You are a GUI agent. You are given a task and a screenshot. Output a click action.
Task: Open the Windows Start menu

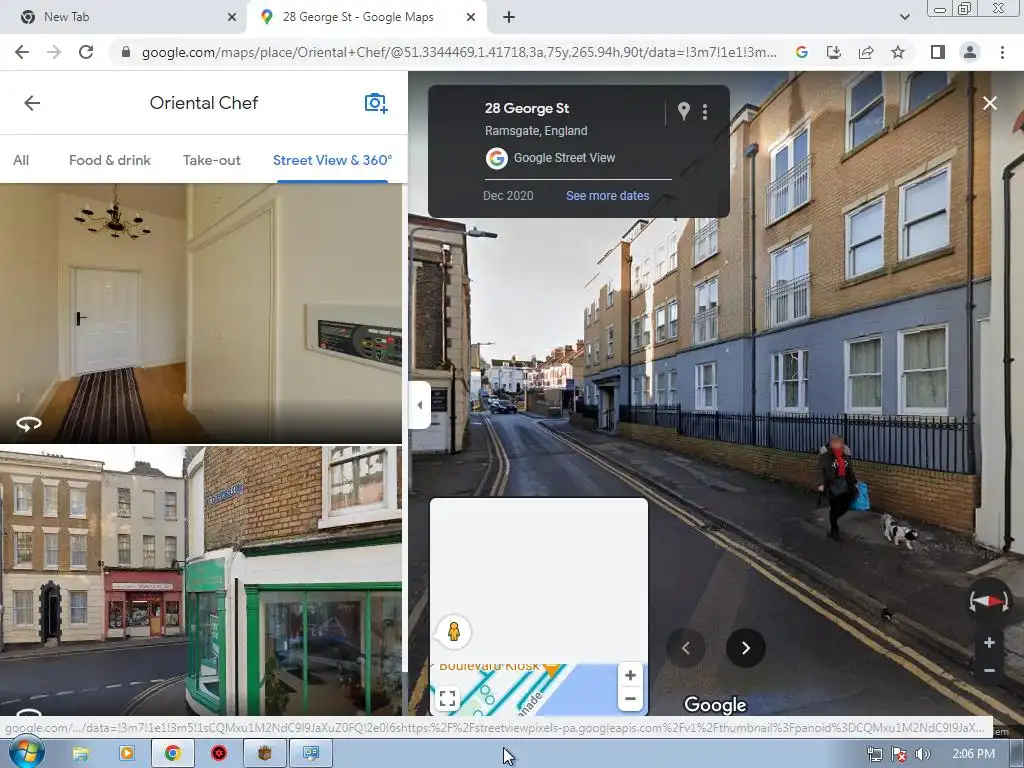[x=26, y=753]
